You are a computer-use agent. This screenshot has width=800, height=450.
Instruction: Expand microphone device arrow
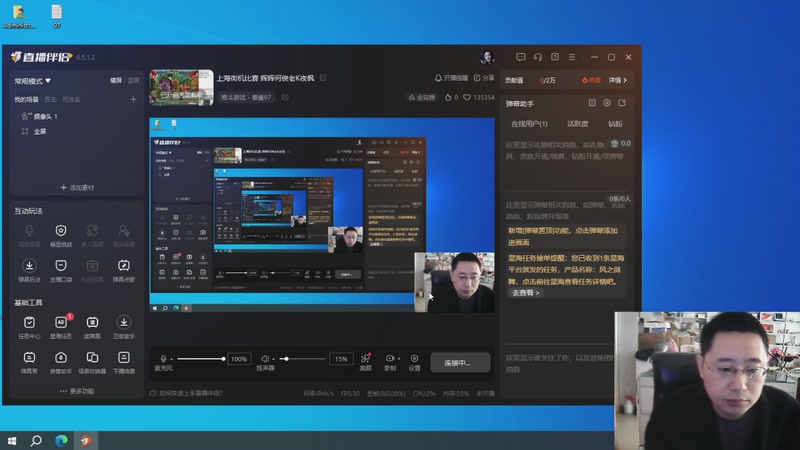coord(171,359)
